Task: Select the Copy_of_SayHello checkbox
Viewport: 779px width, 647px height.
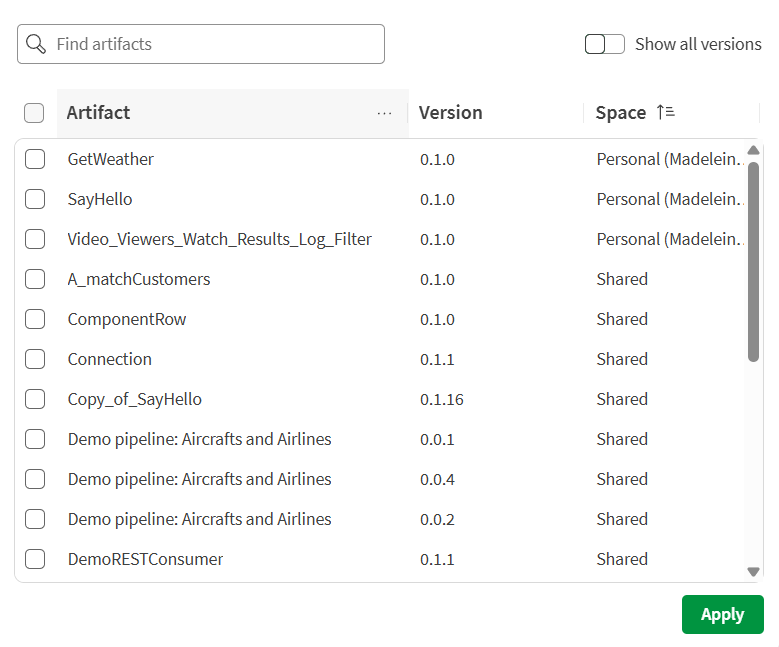Action: 35,399
